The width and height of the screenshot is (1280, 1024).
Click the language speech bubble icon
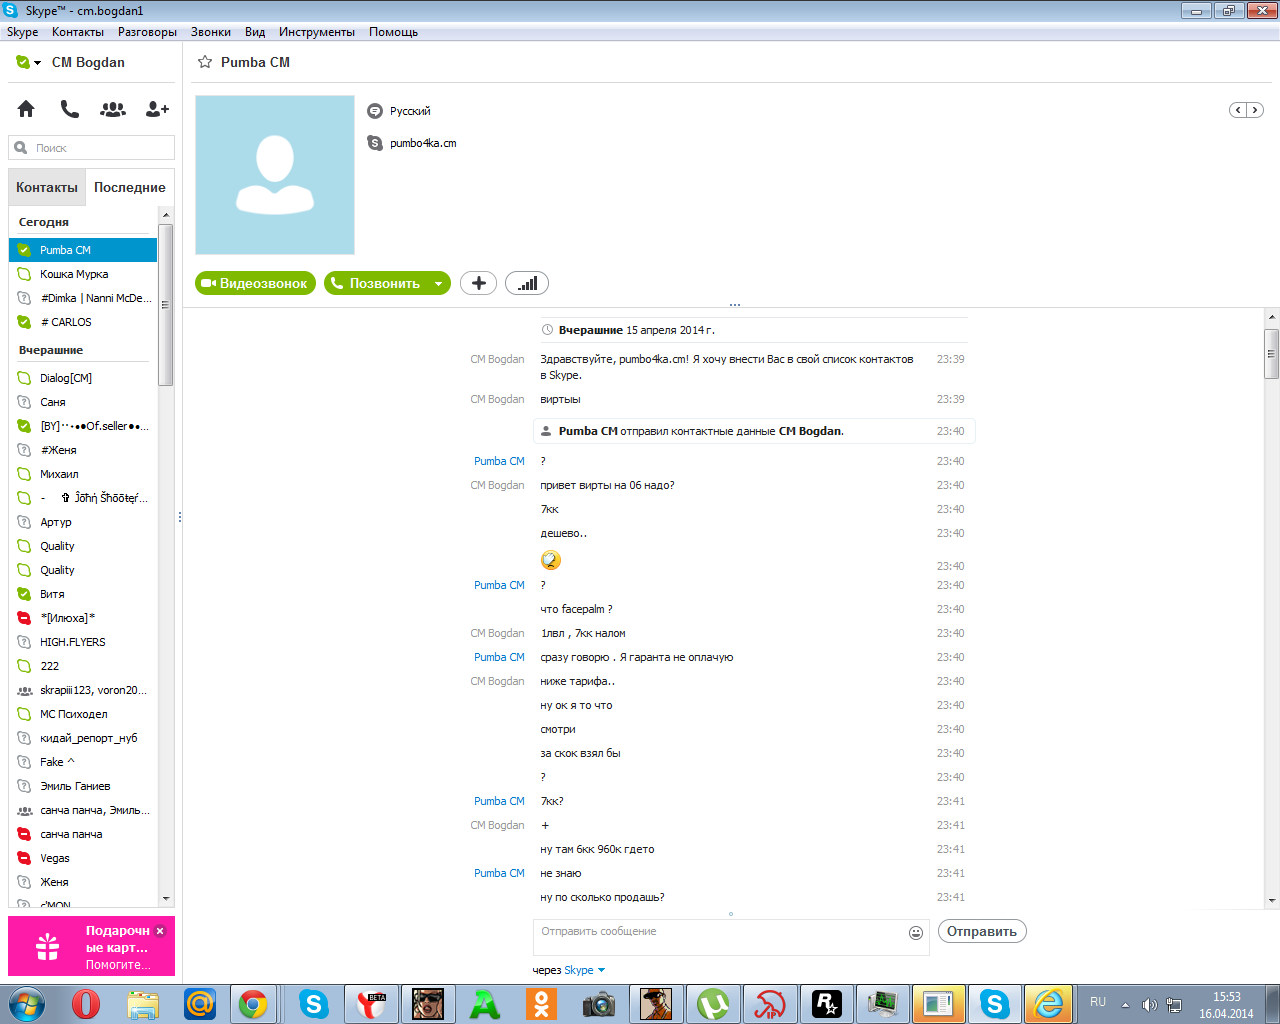(375, 111)
